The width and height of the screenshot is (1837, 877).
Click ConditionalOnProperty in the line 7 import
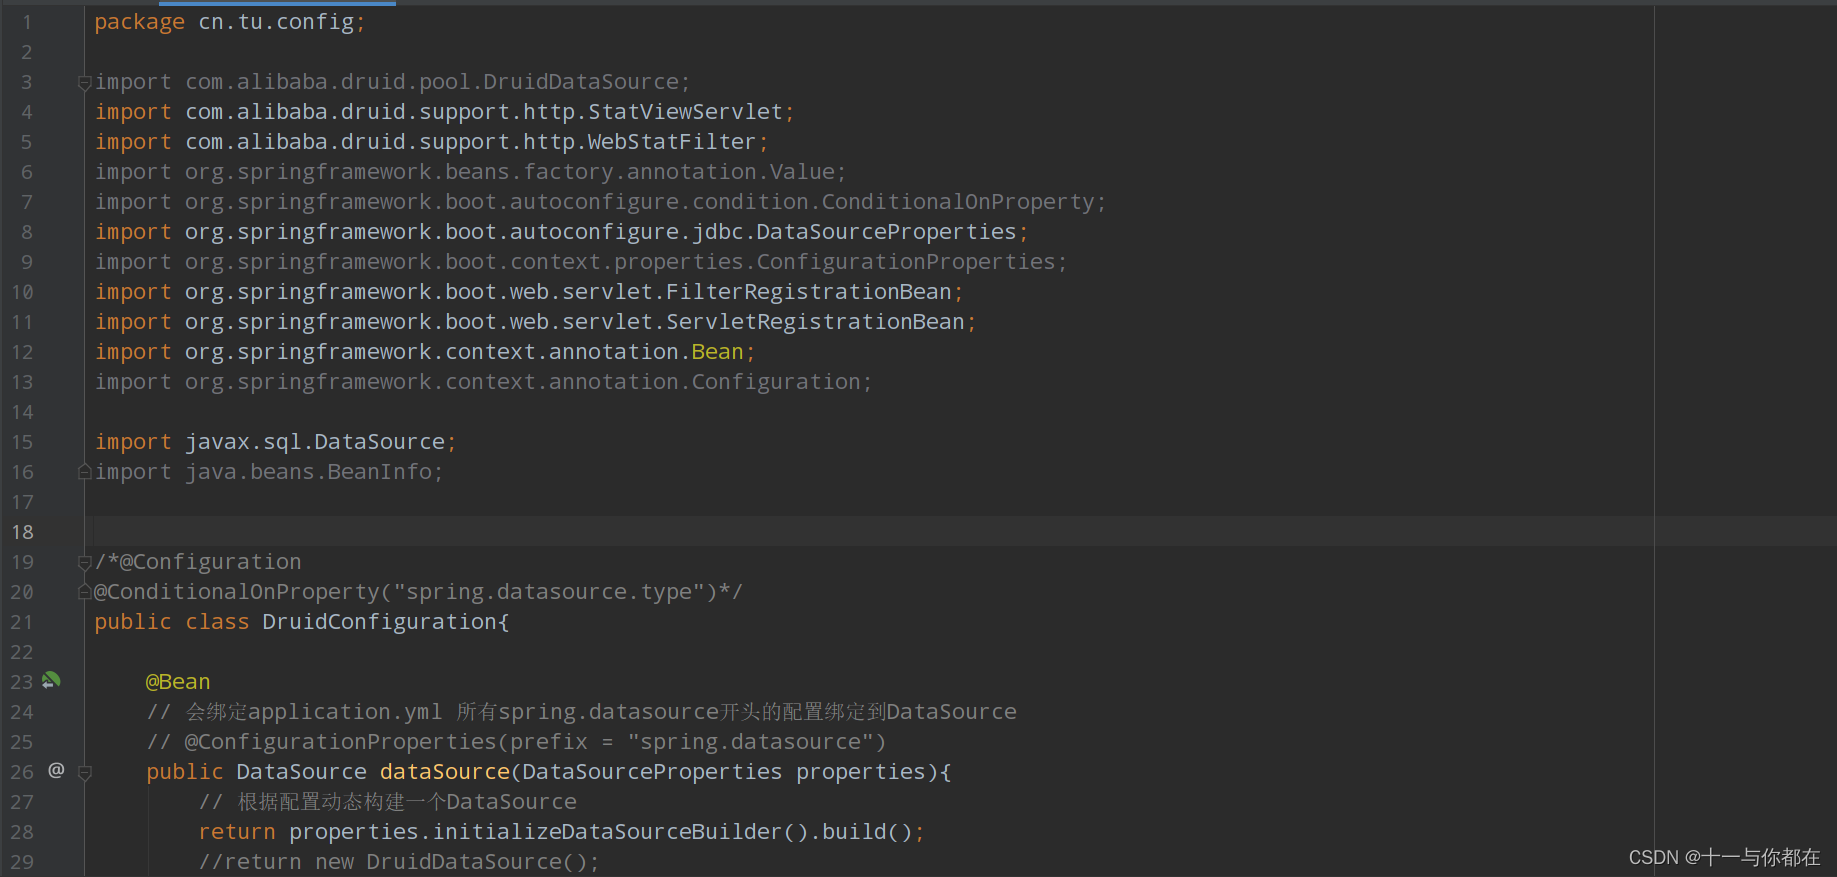958,202
